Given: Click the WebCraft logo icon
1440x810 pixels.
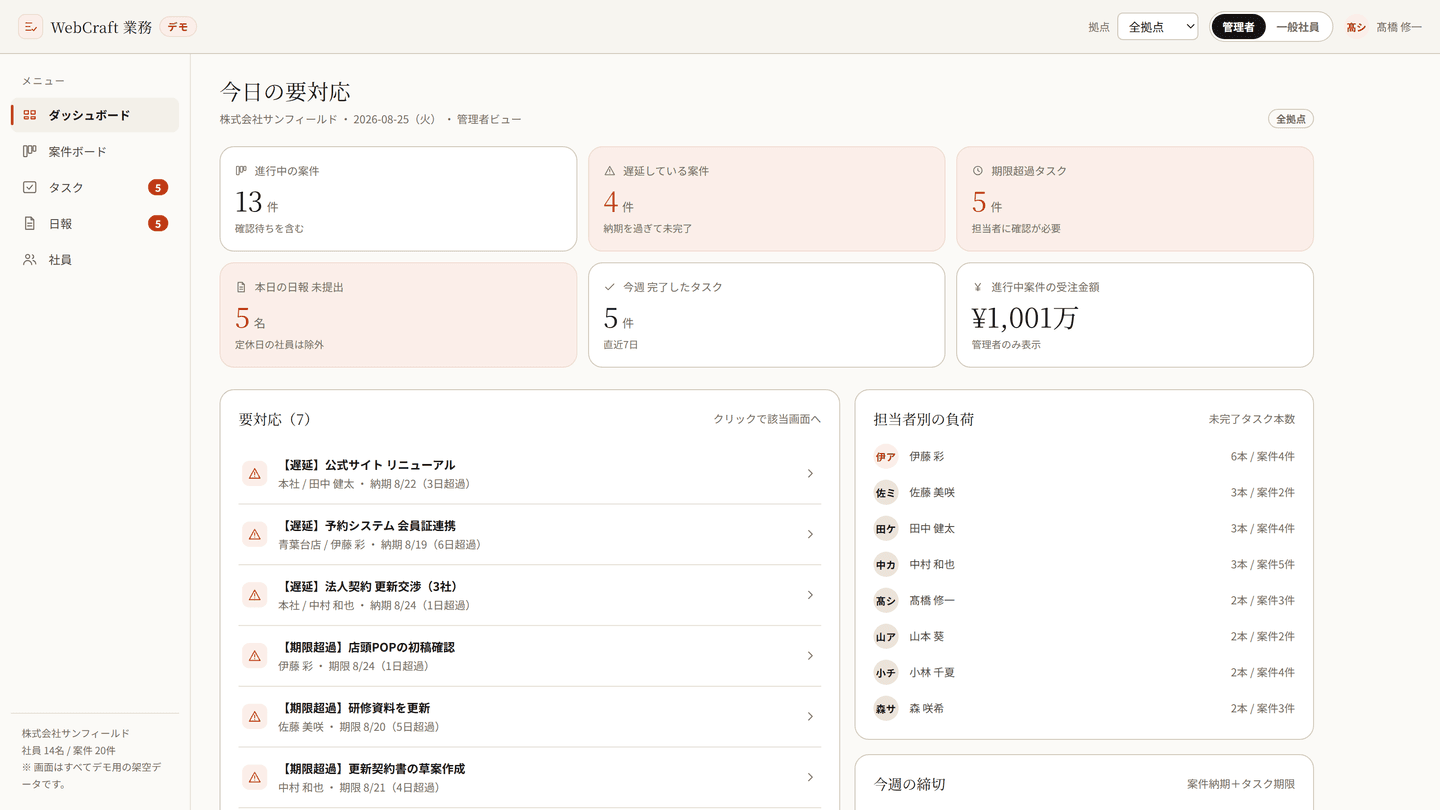Looking at the screenshot, I should [30, 27].
